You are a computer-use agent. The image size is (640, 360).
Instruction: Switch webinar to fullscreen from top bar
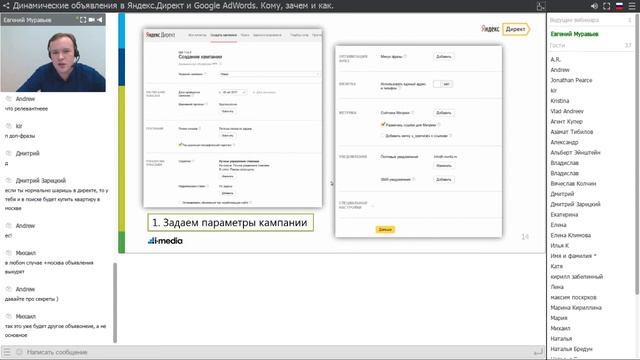click(x=607, y=6)
